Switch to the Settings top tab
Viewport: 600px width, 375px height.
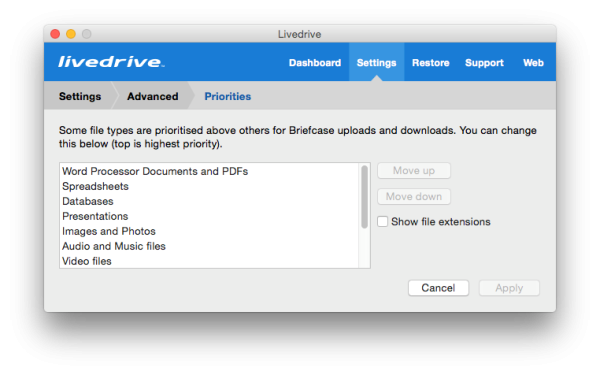(376, 63)
